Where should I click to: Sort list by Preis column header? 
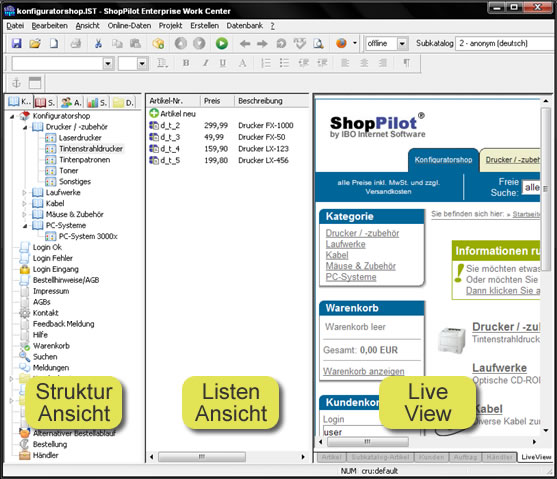[x=217, y=101]
